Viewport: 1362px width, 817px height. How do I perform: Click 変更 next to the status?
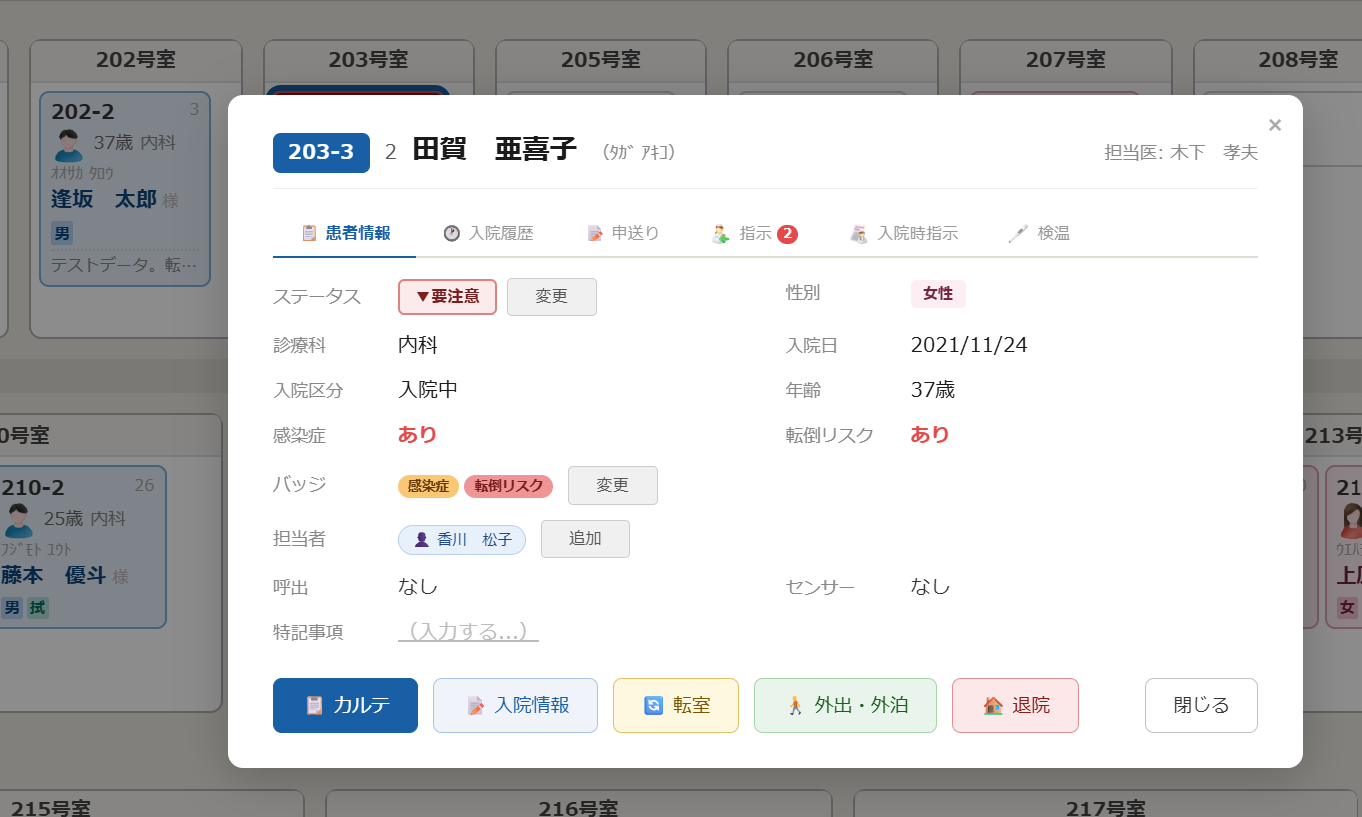(552, 297)
